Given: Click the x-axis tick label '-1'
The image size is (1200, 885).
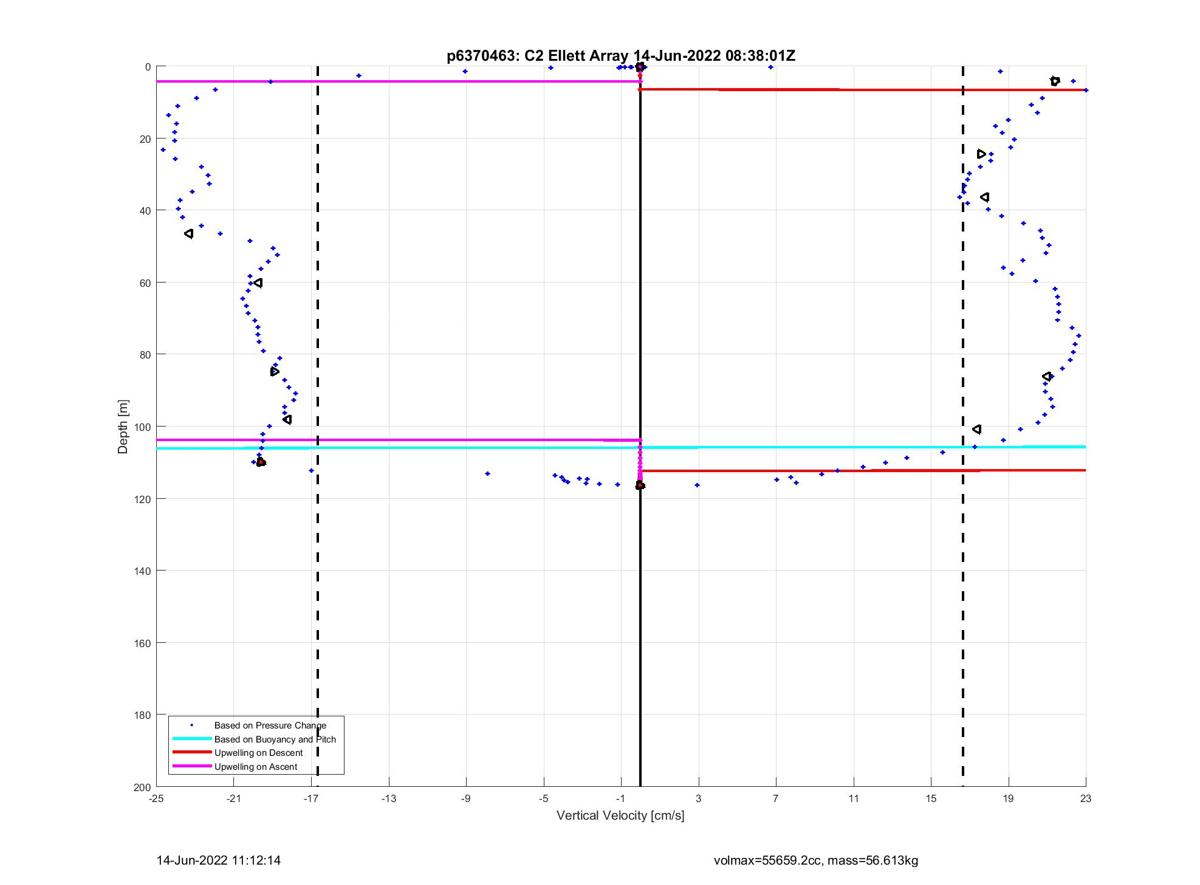Looking at the screenshot, I should click(x=621, y=798).
